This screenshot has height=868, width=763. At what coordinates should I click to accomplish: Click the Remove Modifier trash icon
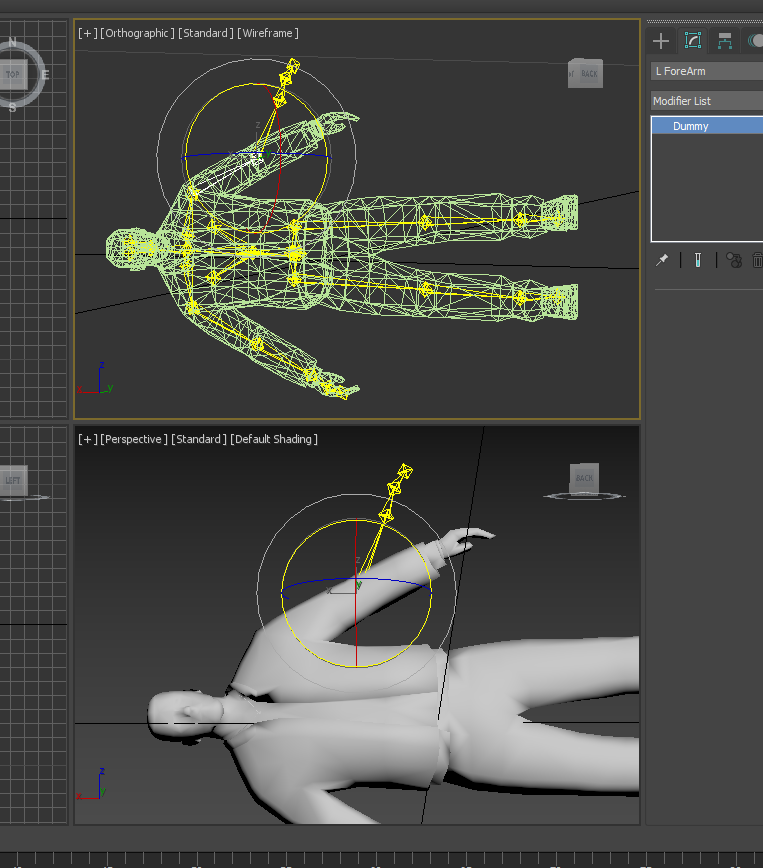tap(757, 260)
